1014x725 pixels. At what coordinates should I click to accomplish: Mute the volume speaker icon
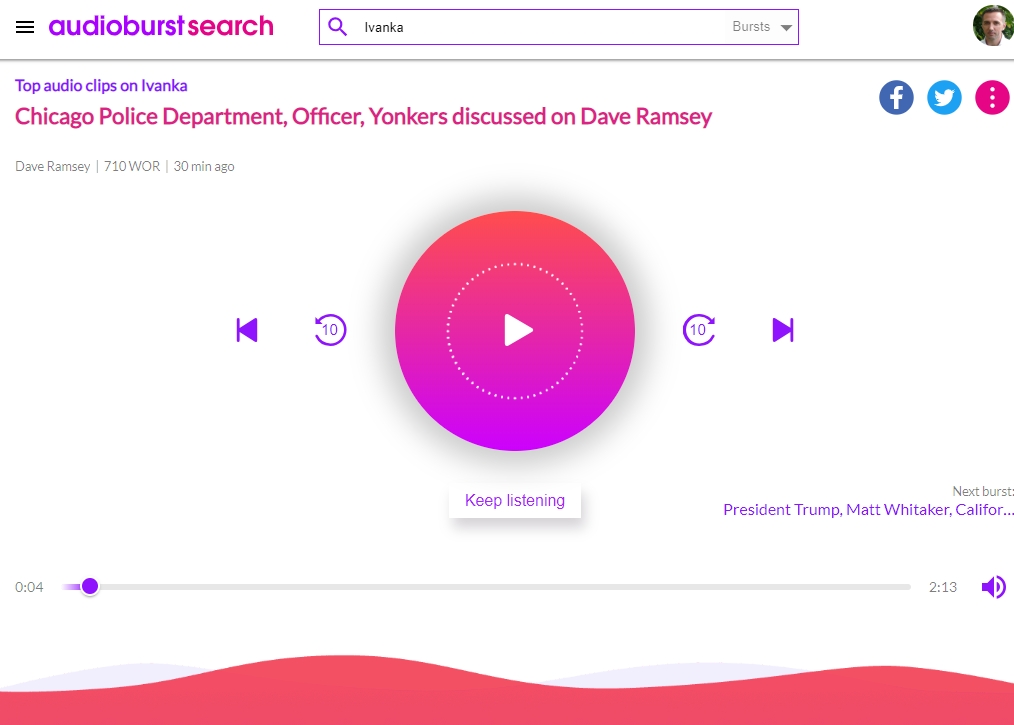pyautogui.click(x=993, y=587)
